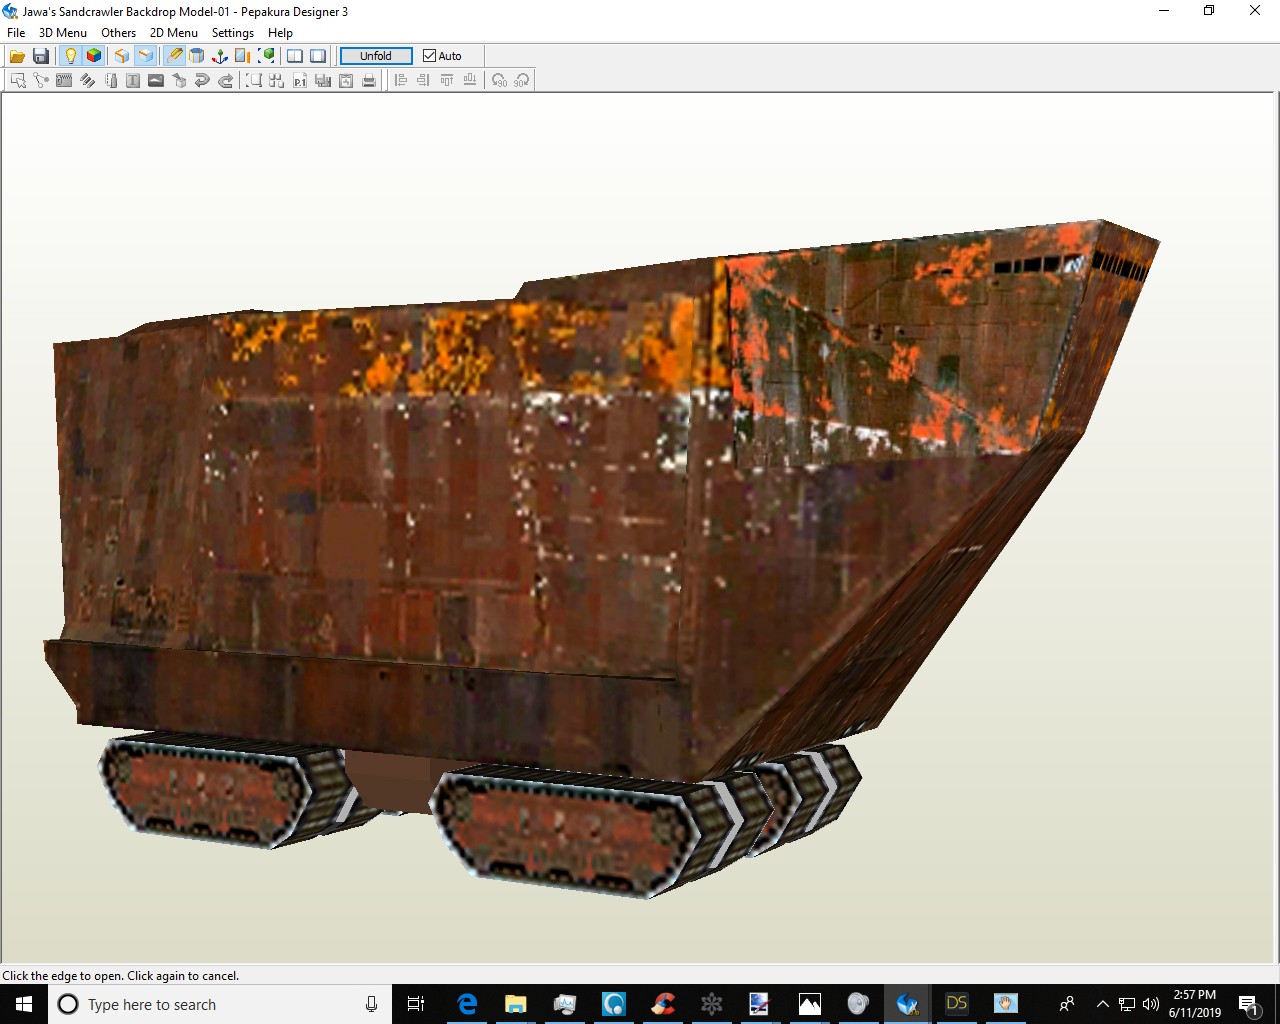Open the 2D Menu
The image size is (1280, 1024).
coord(174,33)
